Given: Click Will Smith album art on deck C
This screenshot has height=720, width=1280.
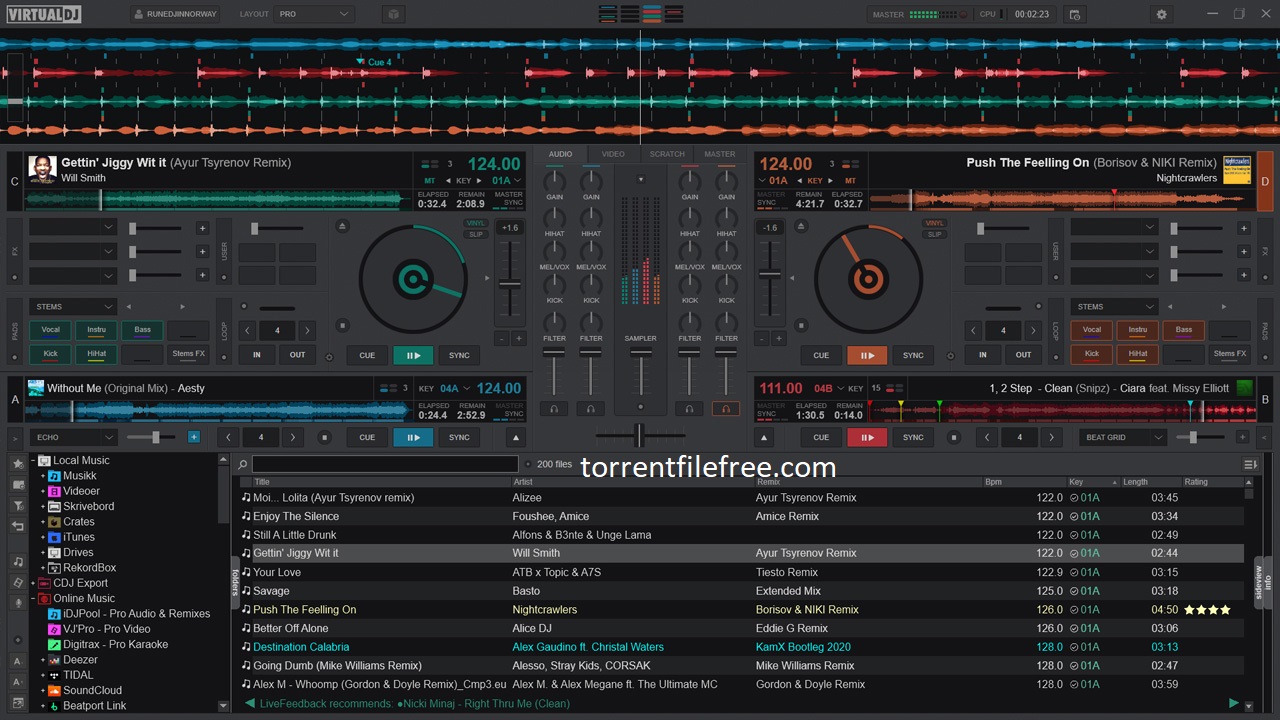Looking at the screenshot, I should 42,169.
